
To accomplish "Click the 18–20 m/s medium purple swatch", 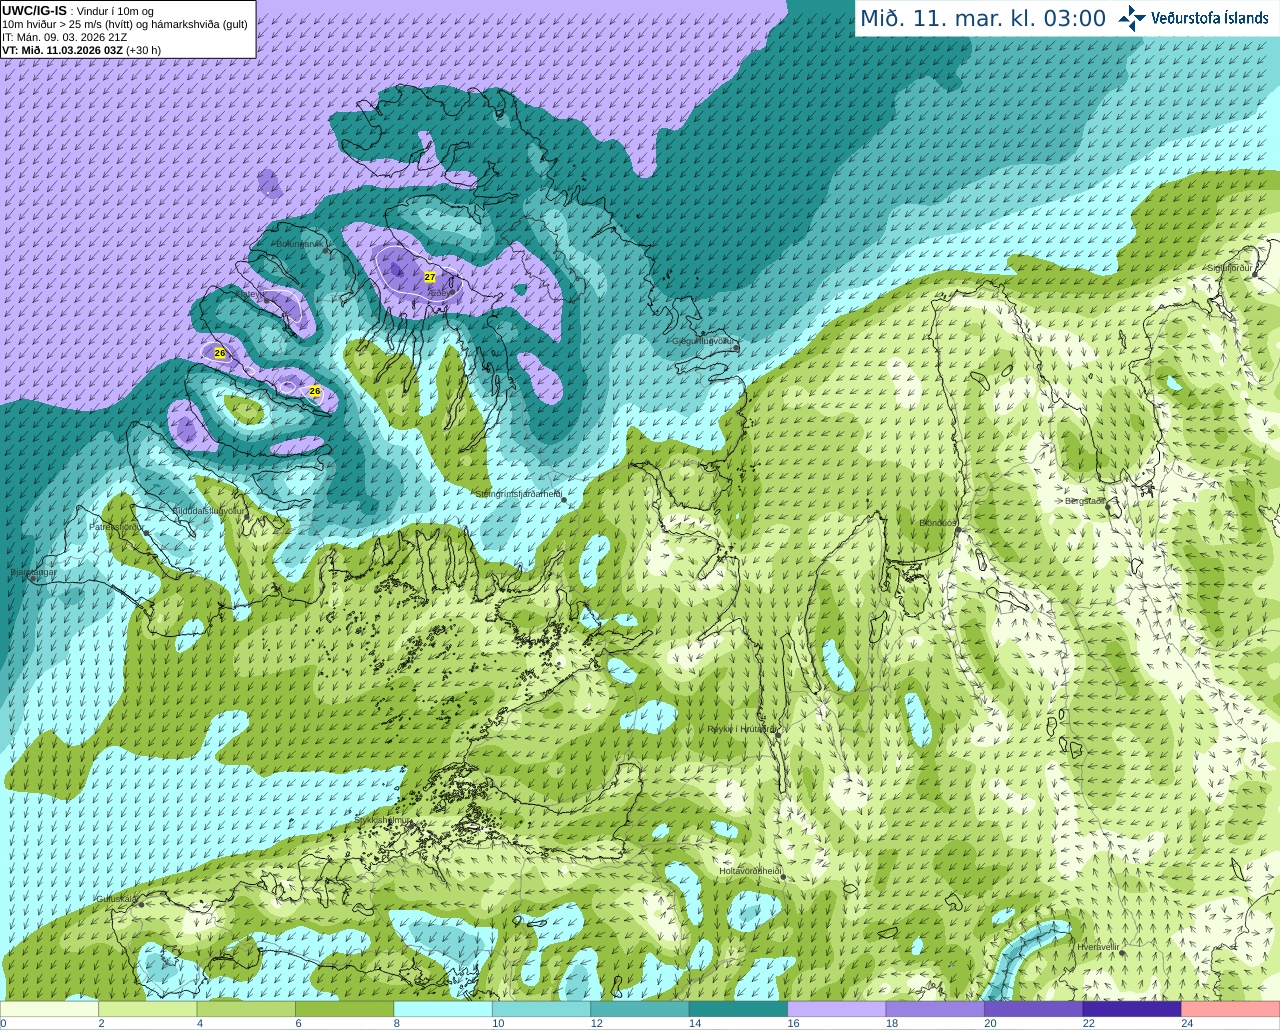I will pyautogui.click(x=935, y=1009).
